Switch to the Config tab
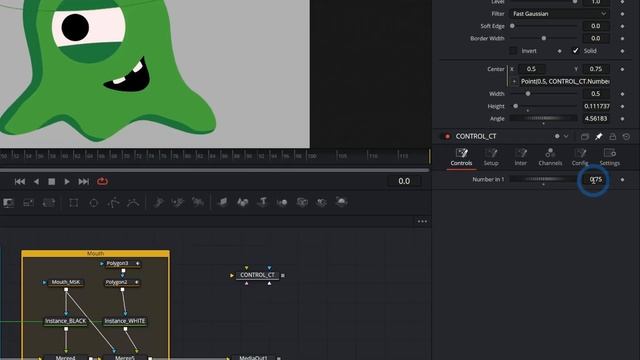Screen dimensions: 640x360 (580, 157)
